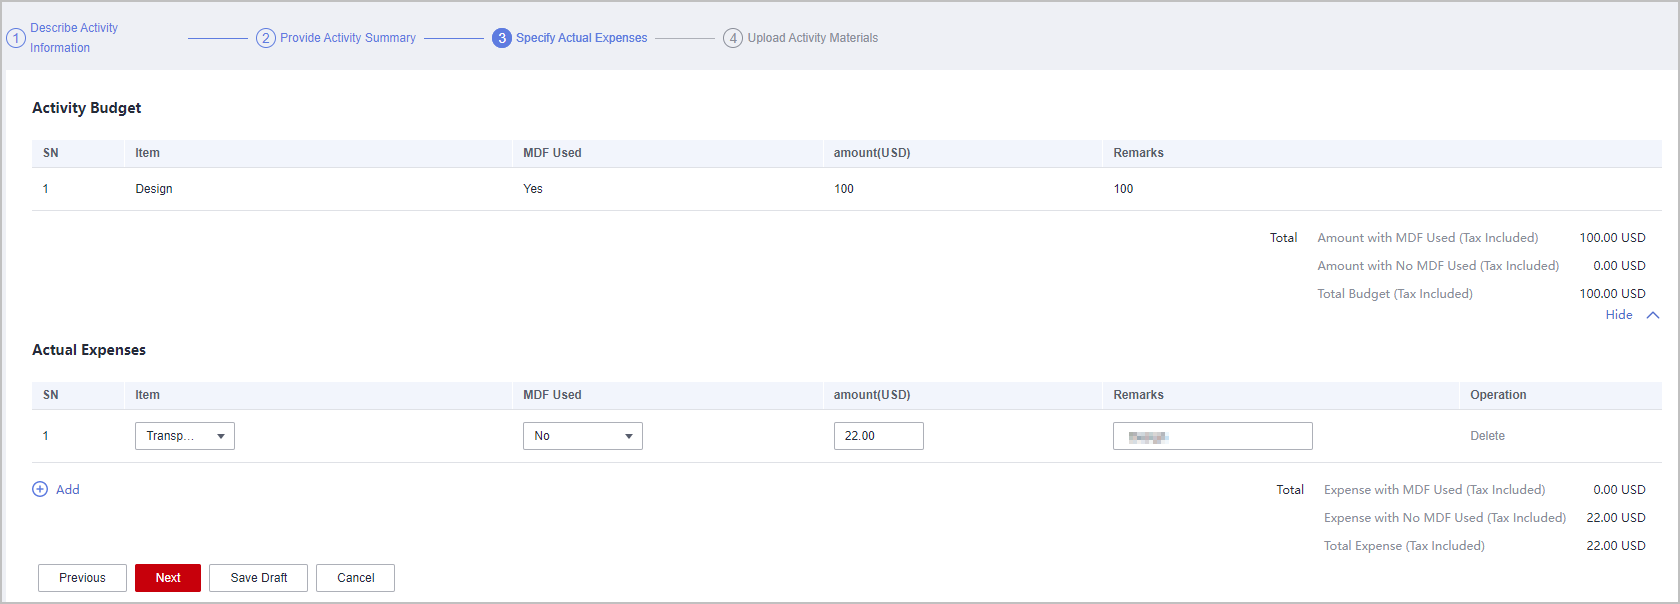
Task: Click the step 1 circle icon
Action: 16,38
